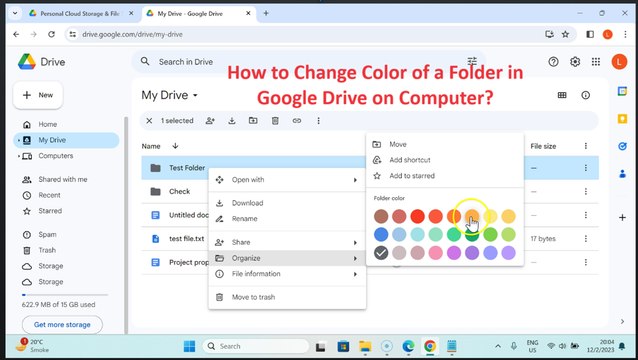The height and width of the screenshot is (360, 638).
Task: Open Starred in the sidebar
Action: [x=66, y=211]
